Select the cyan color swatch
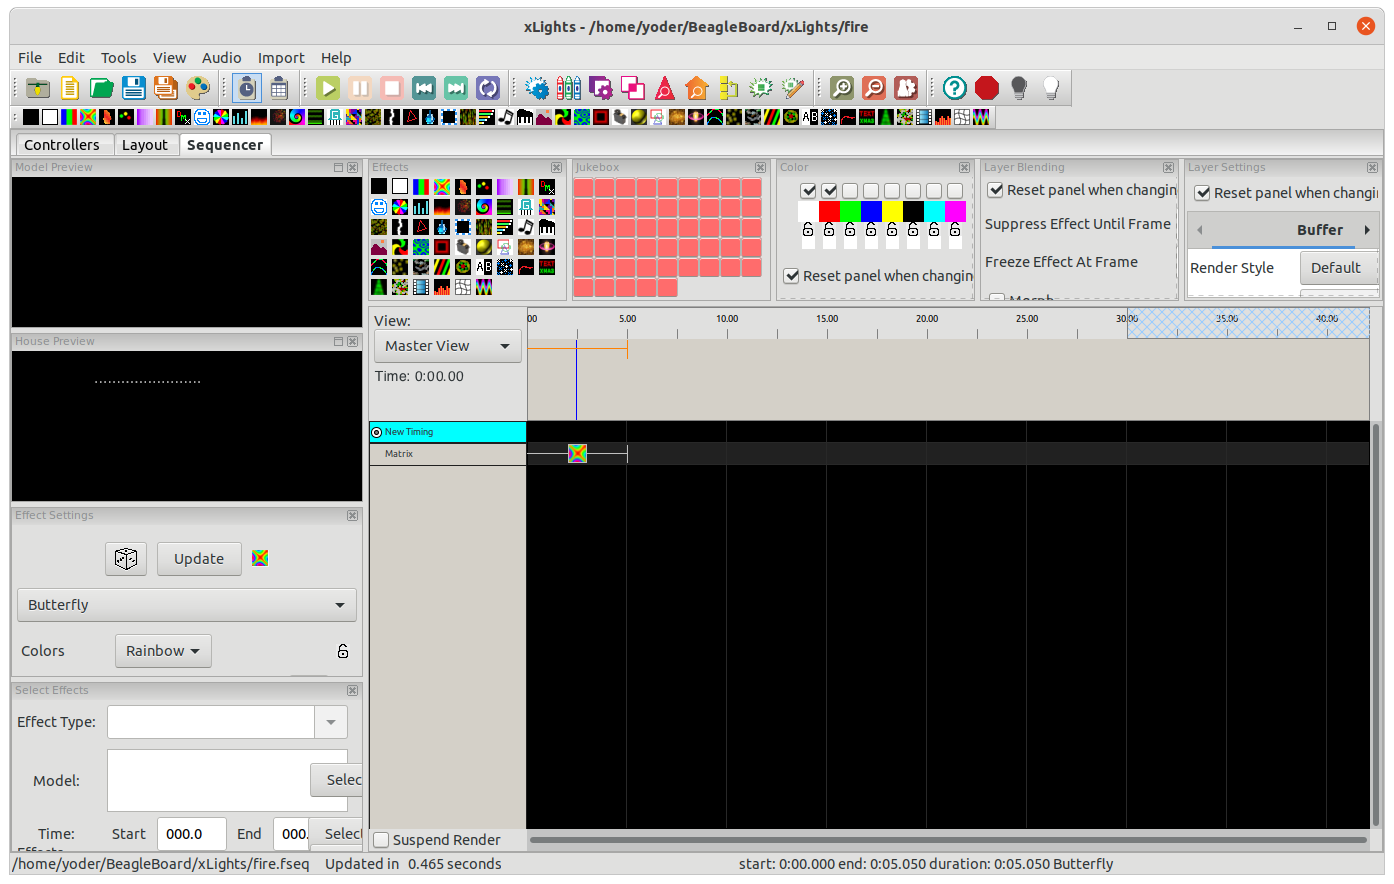This screenshot has width=1394, height=884. (934, 211)
